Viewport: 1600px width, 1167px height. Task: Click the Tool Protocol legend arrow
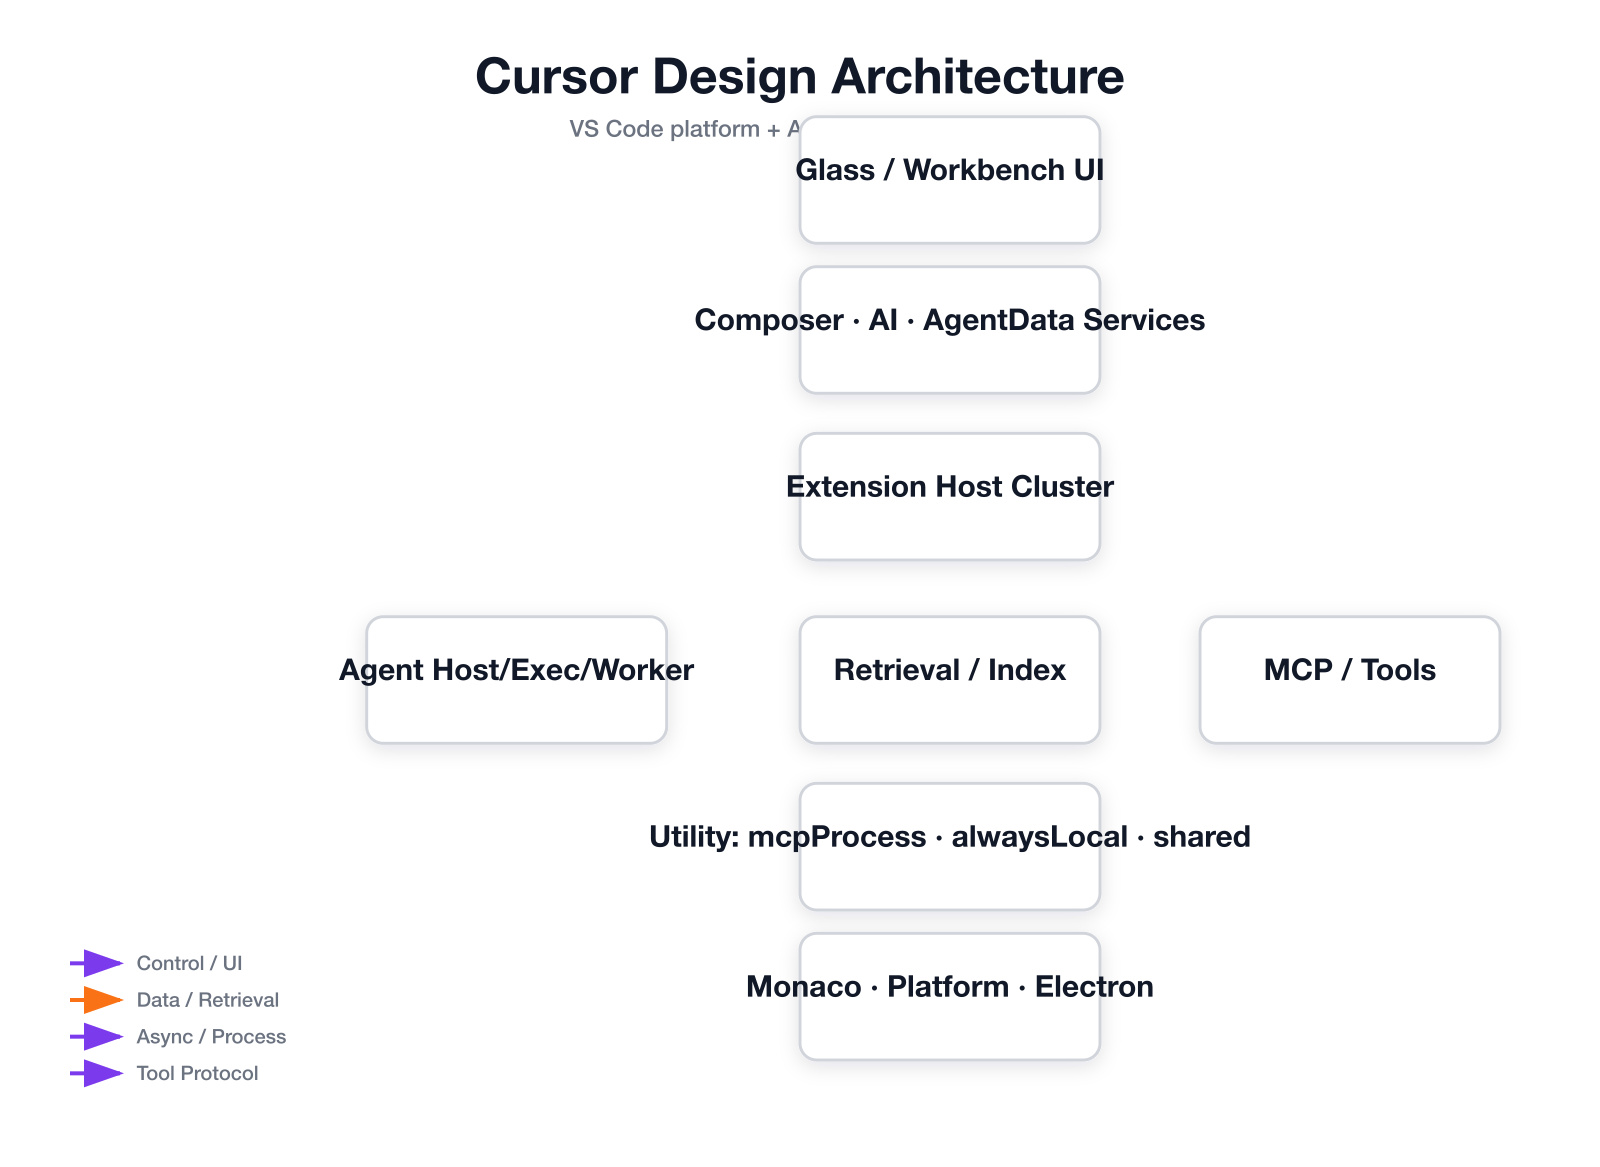pos(97,1073)
